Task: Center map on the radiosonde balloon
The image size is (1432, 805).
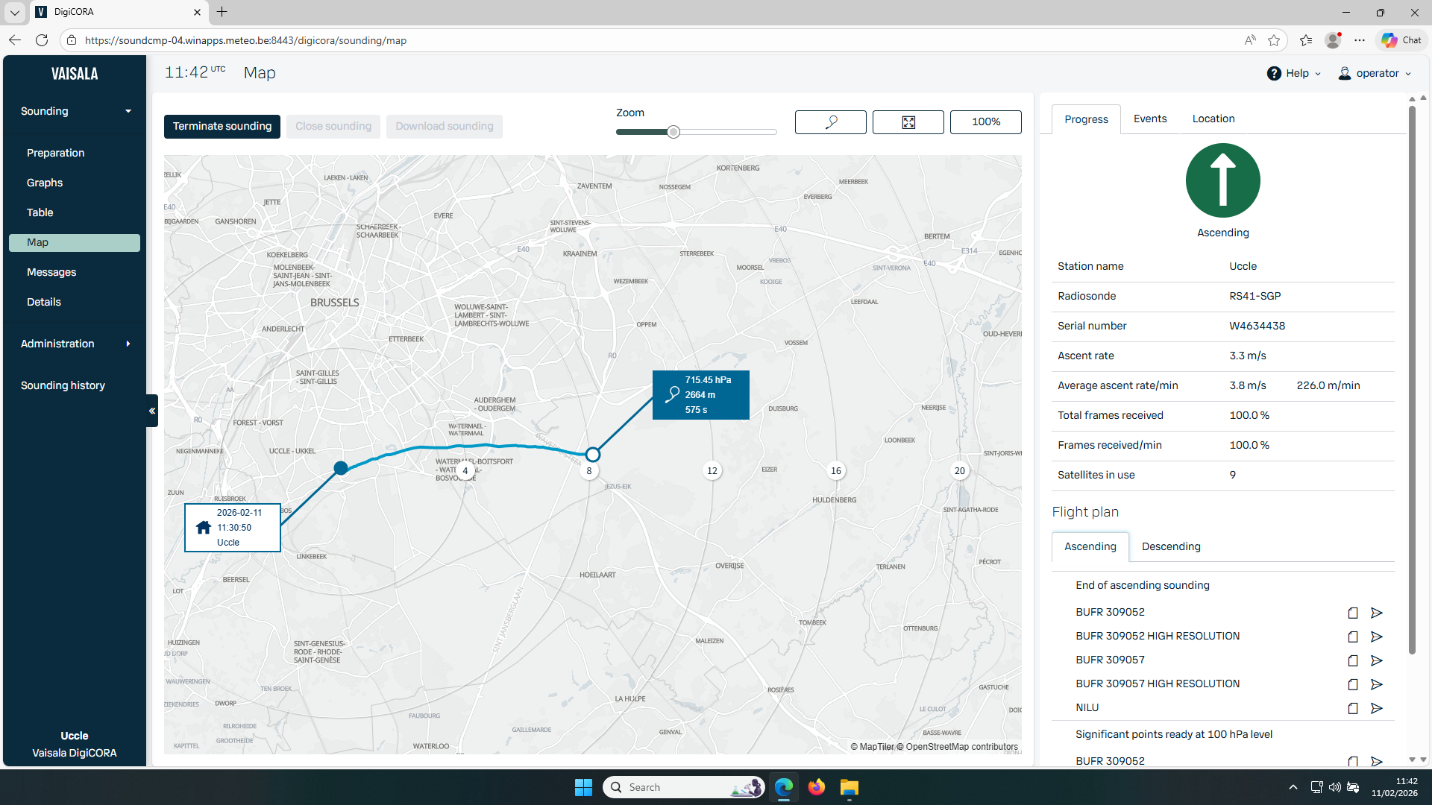Action: tap(831, 122)
